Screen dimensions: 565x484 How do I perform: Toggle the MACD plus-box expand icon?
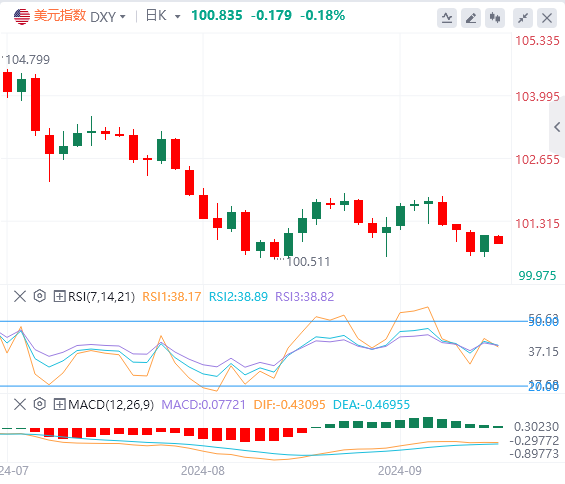[59, 404]
